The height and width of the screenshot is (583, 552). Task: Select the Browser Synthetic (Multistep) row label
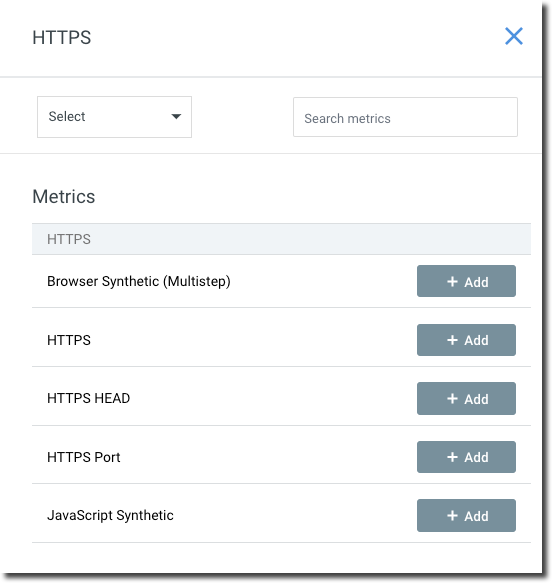139,281
